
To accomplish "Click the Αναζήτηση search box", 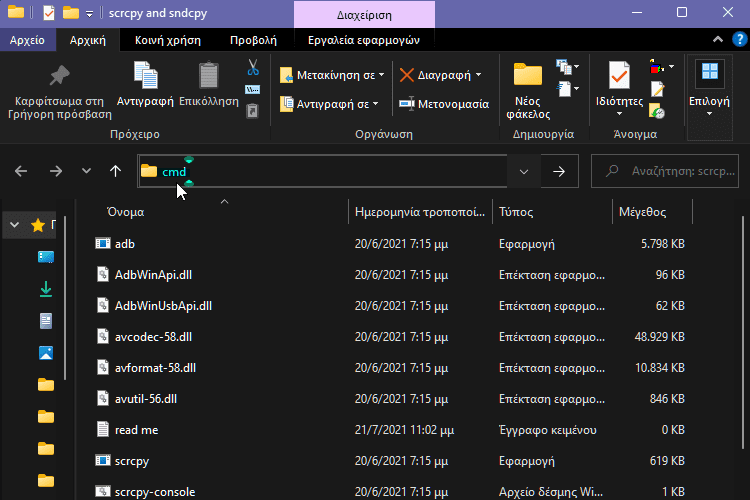I will 665,171.
